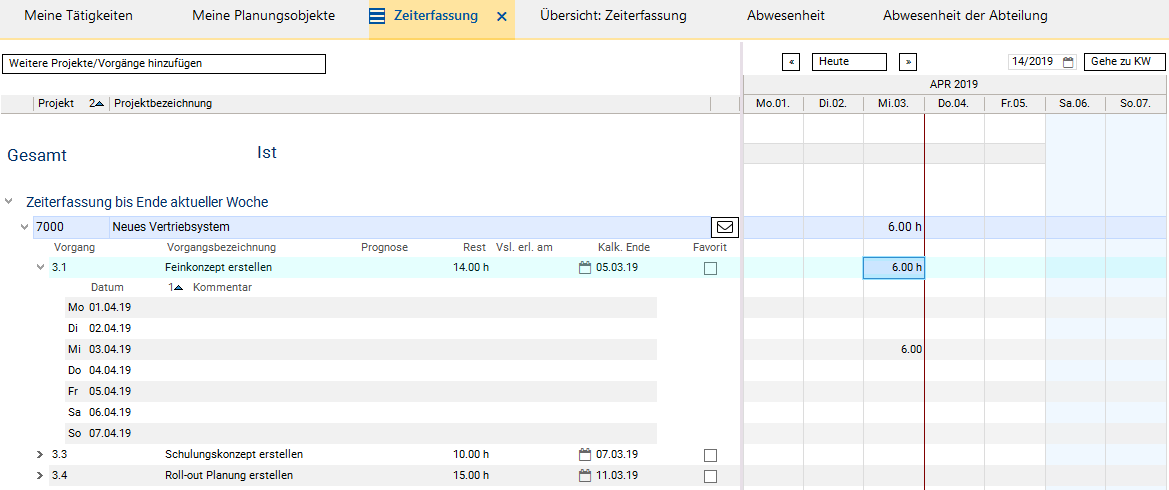Go to next week with » button
Screen dimensions: 1169x490
(x=908, y=62)
